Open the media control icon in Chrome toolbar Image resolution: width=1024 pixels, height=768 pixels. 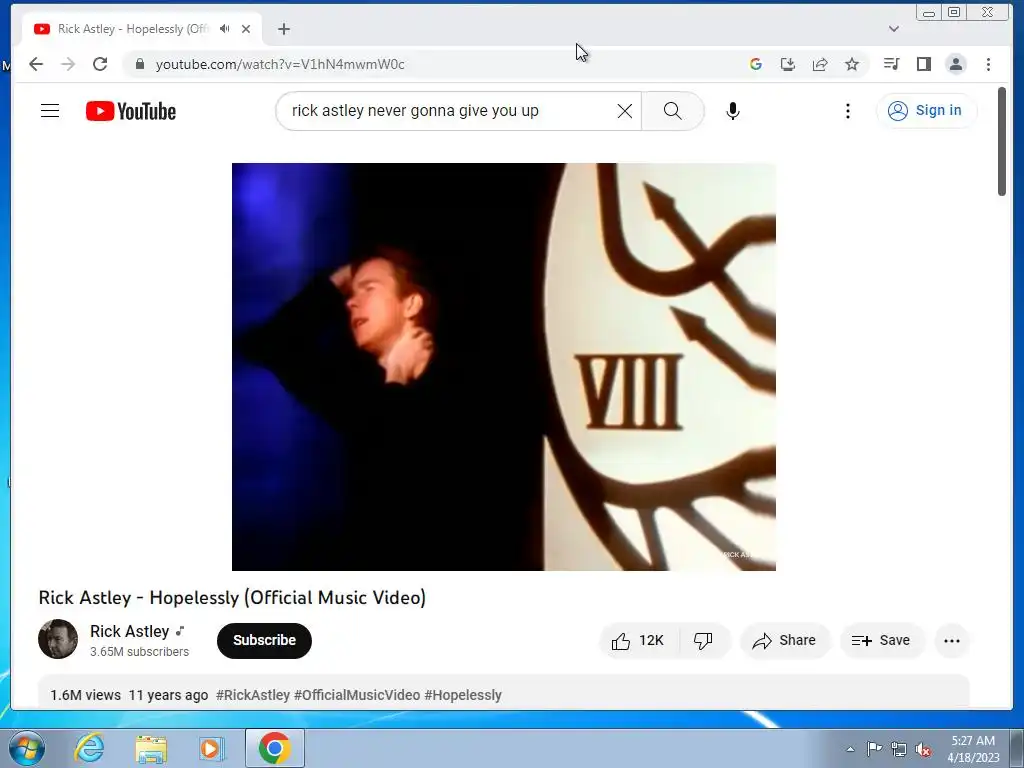coord(891,64)
